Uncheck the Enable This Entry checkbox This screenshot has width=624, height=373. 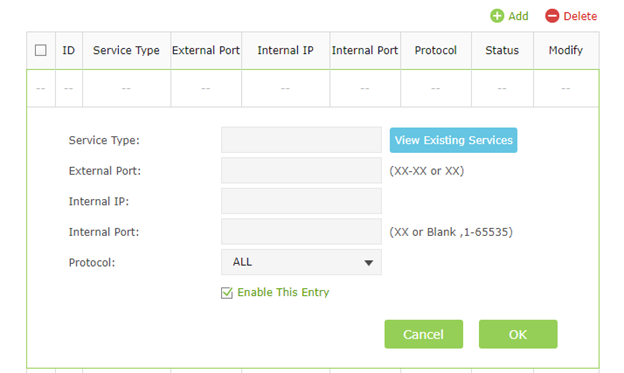tap(227, 293)
